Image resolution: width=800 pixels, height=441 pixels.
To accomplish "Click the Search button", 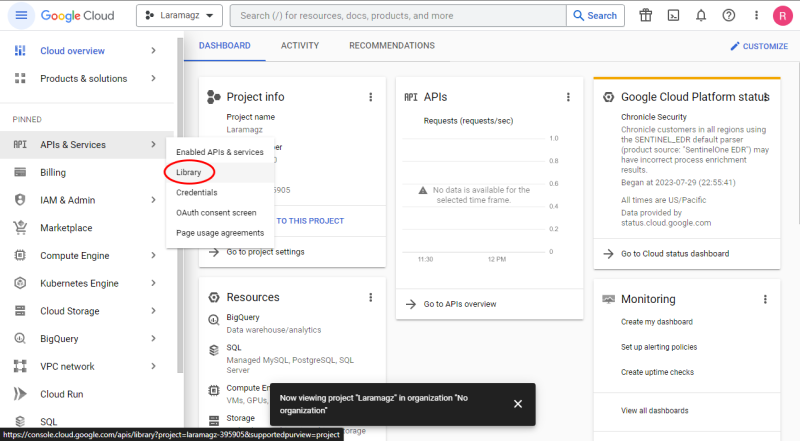I will tap(595, 15).
